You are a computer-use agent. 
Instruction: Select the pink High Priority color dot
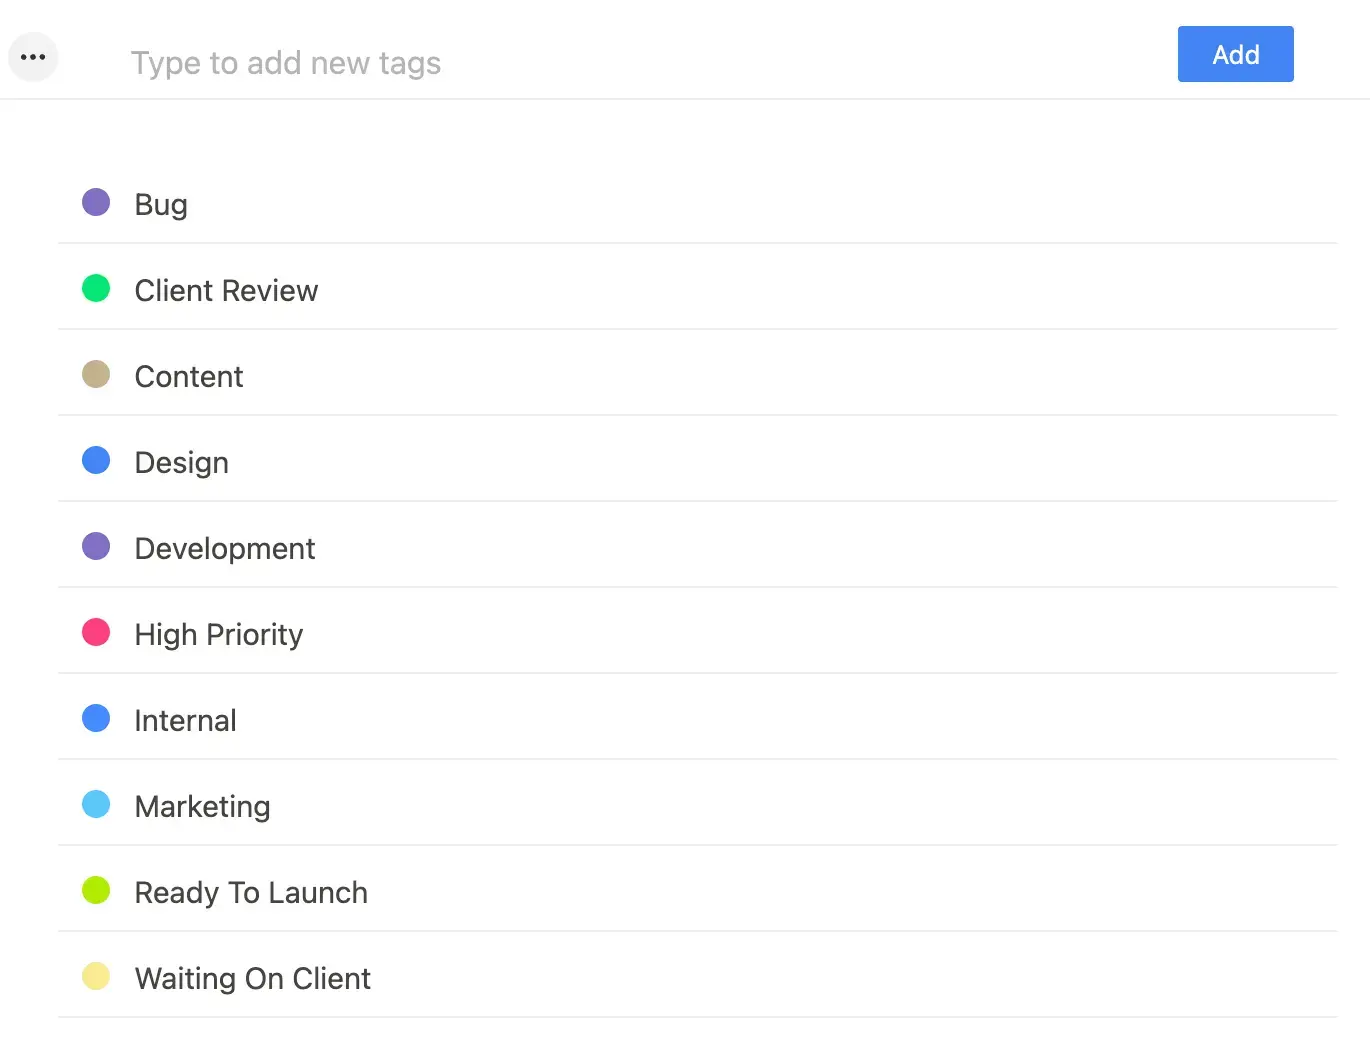[96, 633]
